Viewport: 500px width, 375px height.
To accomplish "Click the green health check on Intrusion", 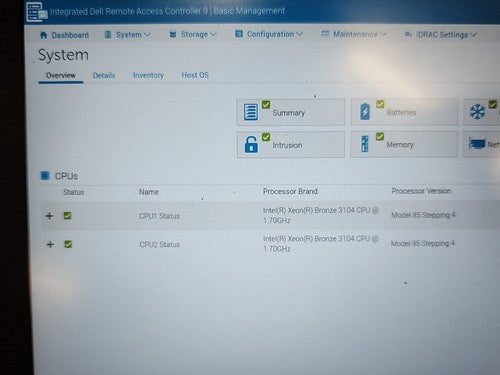I will pyautogui.click(x=266, y=137).
